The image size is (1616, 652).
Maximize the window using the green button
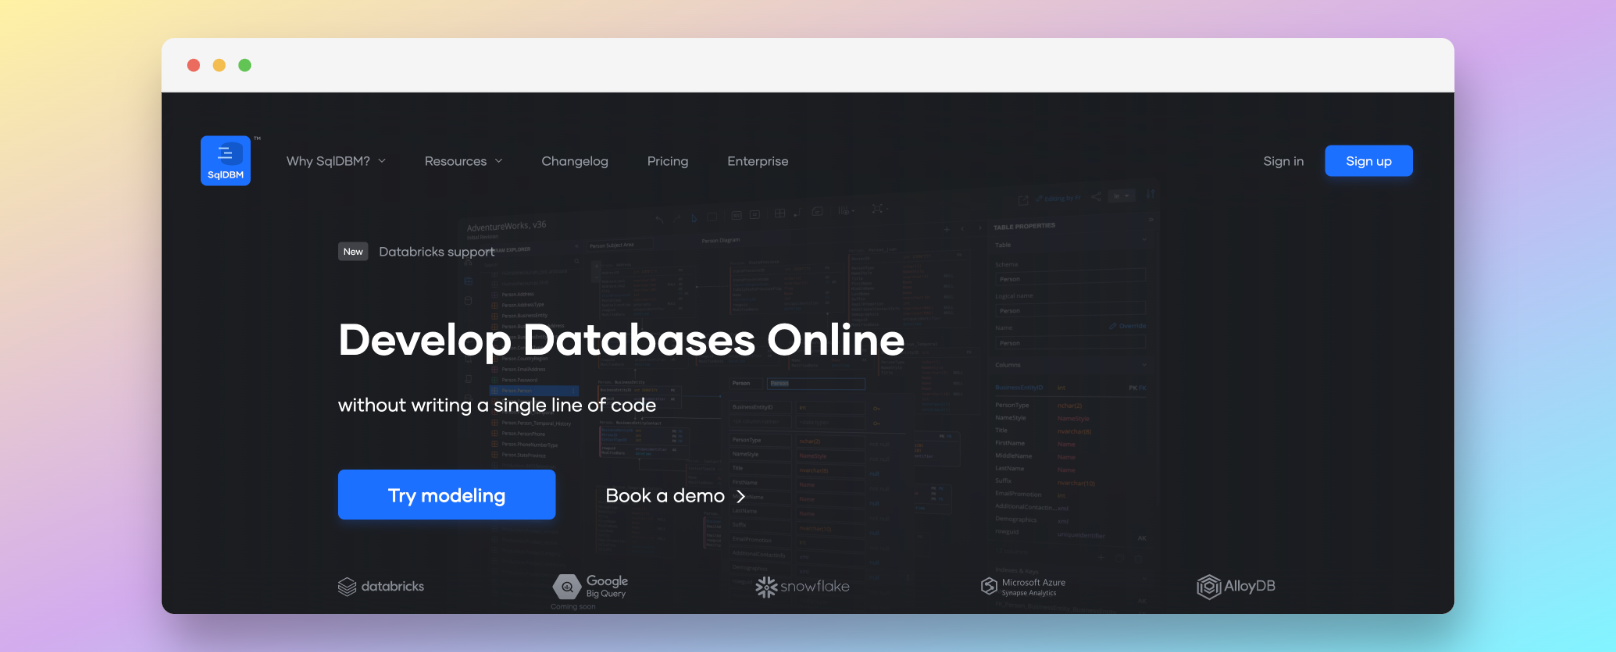point(245,65)
